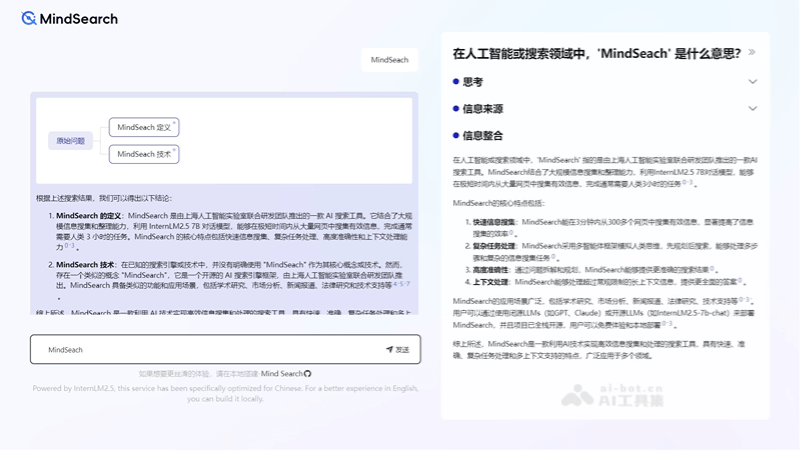Click the side panel question title

tap(595, 52)
